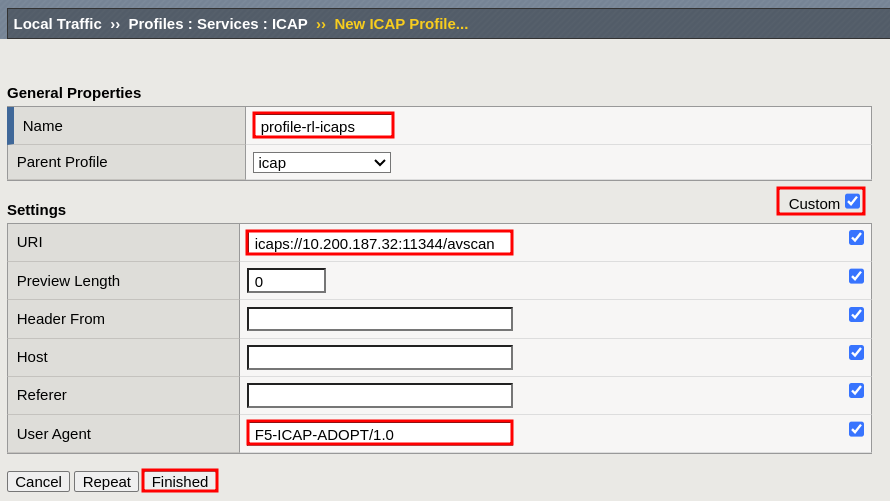Go to Profiles : Services : ICAP breadcrumb
890x501 pixels.
217,23
